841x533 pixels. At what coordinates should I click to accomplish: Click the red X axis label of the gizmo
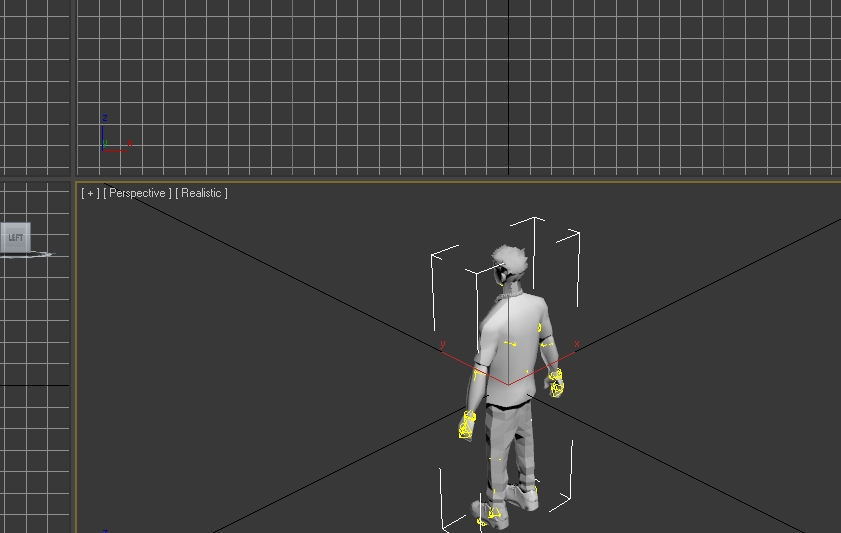tap(577, 345)
